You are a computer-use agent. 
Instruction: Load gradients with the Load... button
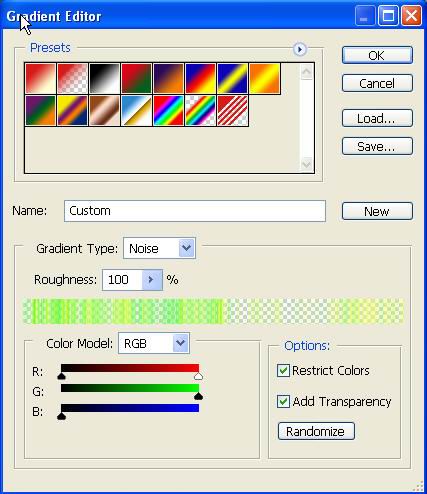point(377,118)
